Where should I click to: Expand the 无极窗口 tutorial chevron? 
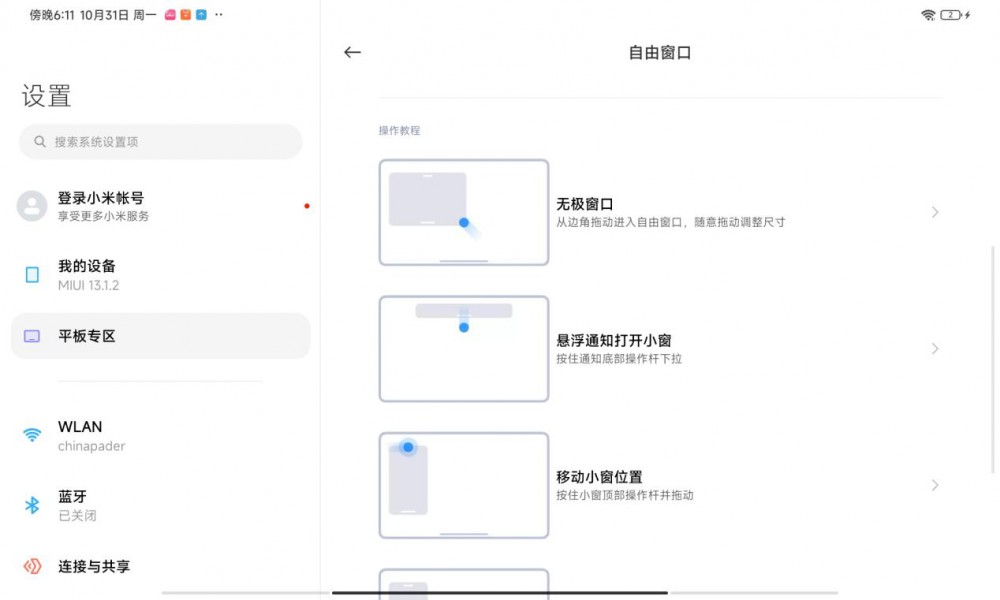click(x=935, y=212)
